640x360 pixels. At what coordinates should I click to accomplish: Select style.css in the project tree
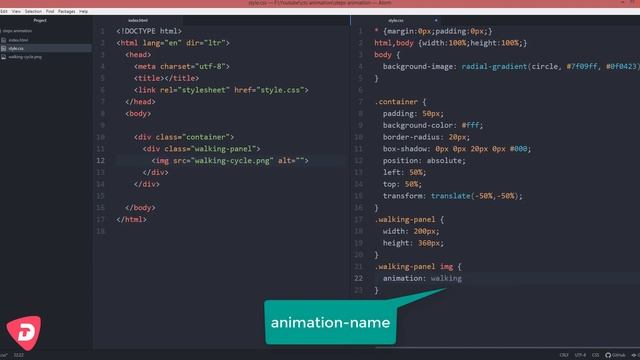pos(16,49)
